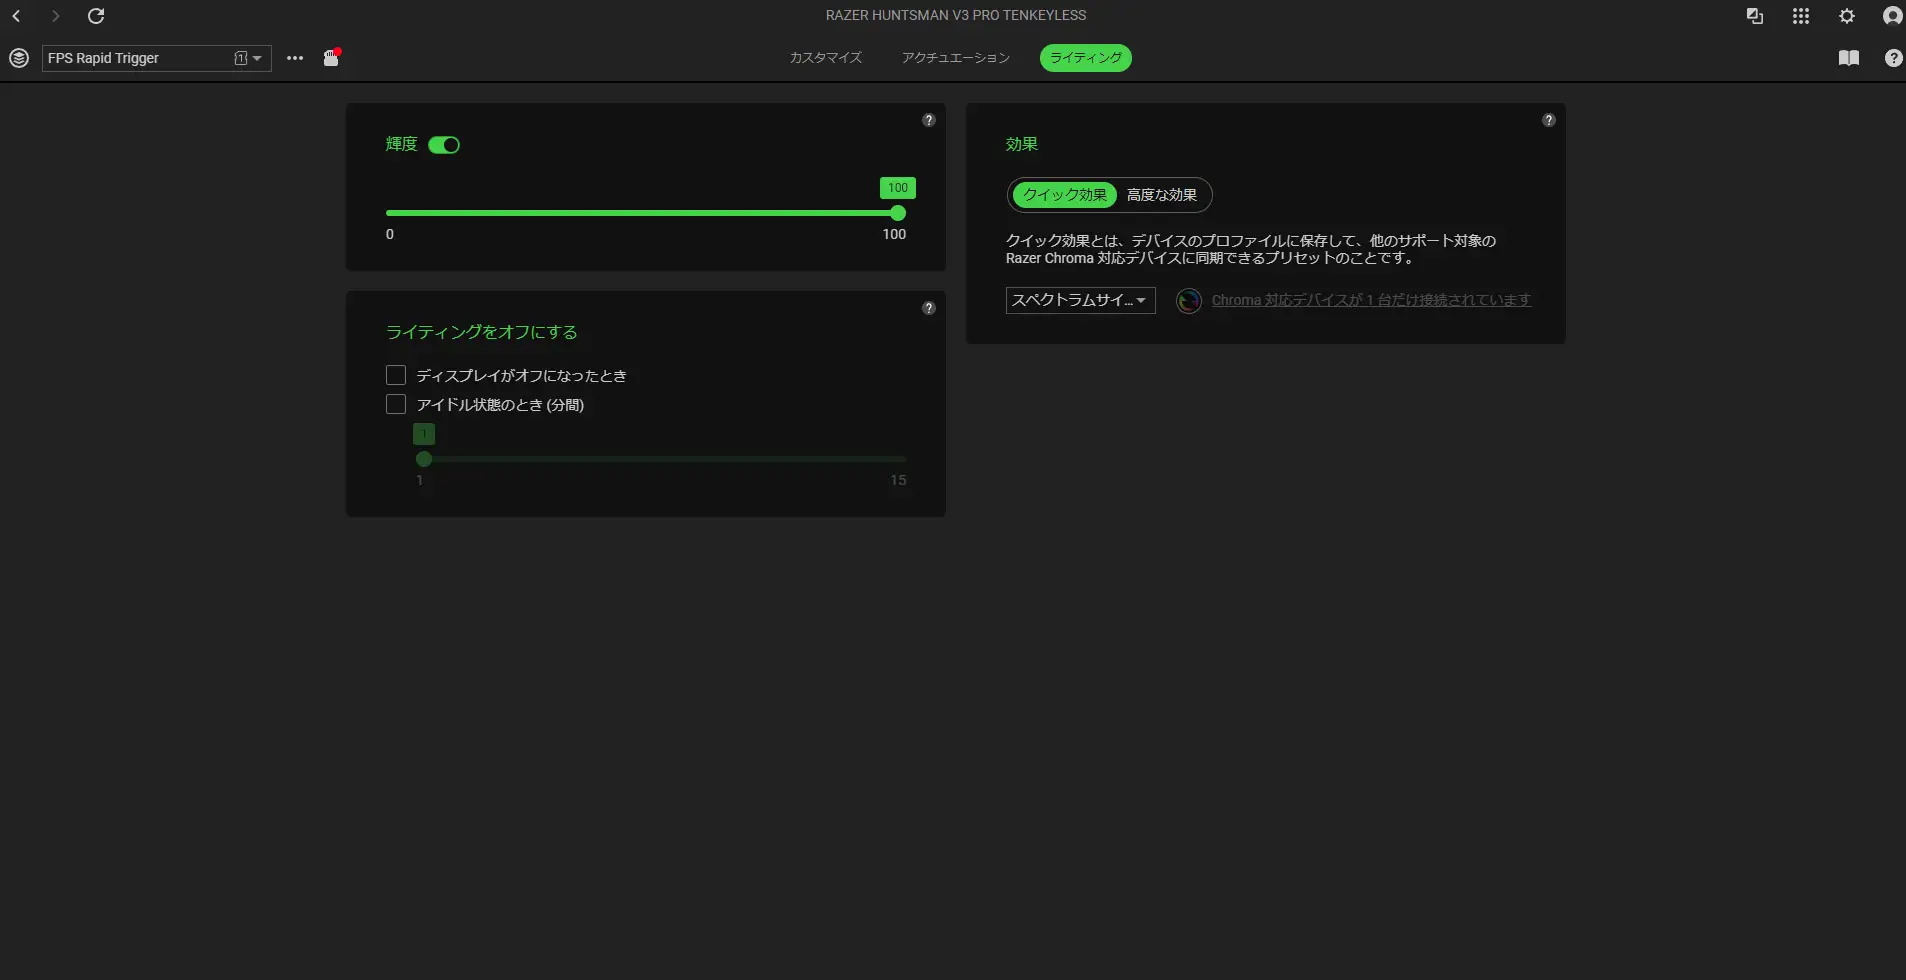Click the クイック効果とは description text
Screen dimensions: 1906x980
pos(1251,249)
